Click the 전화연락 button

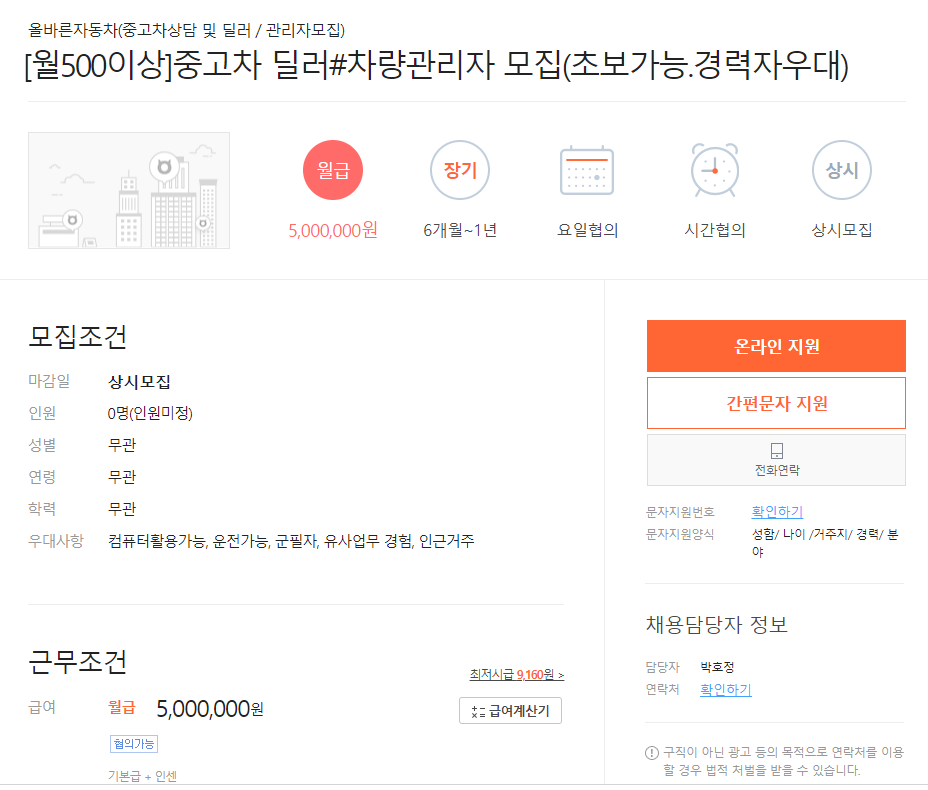pyautogui.click(x=776, y=460)
